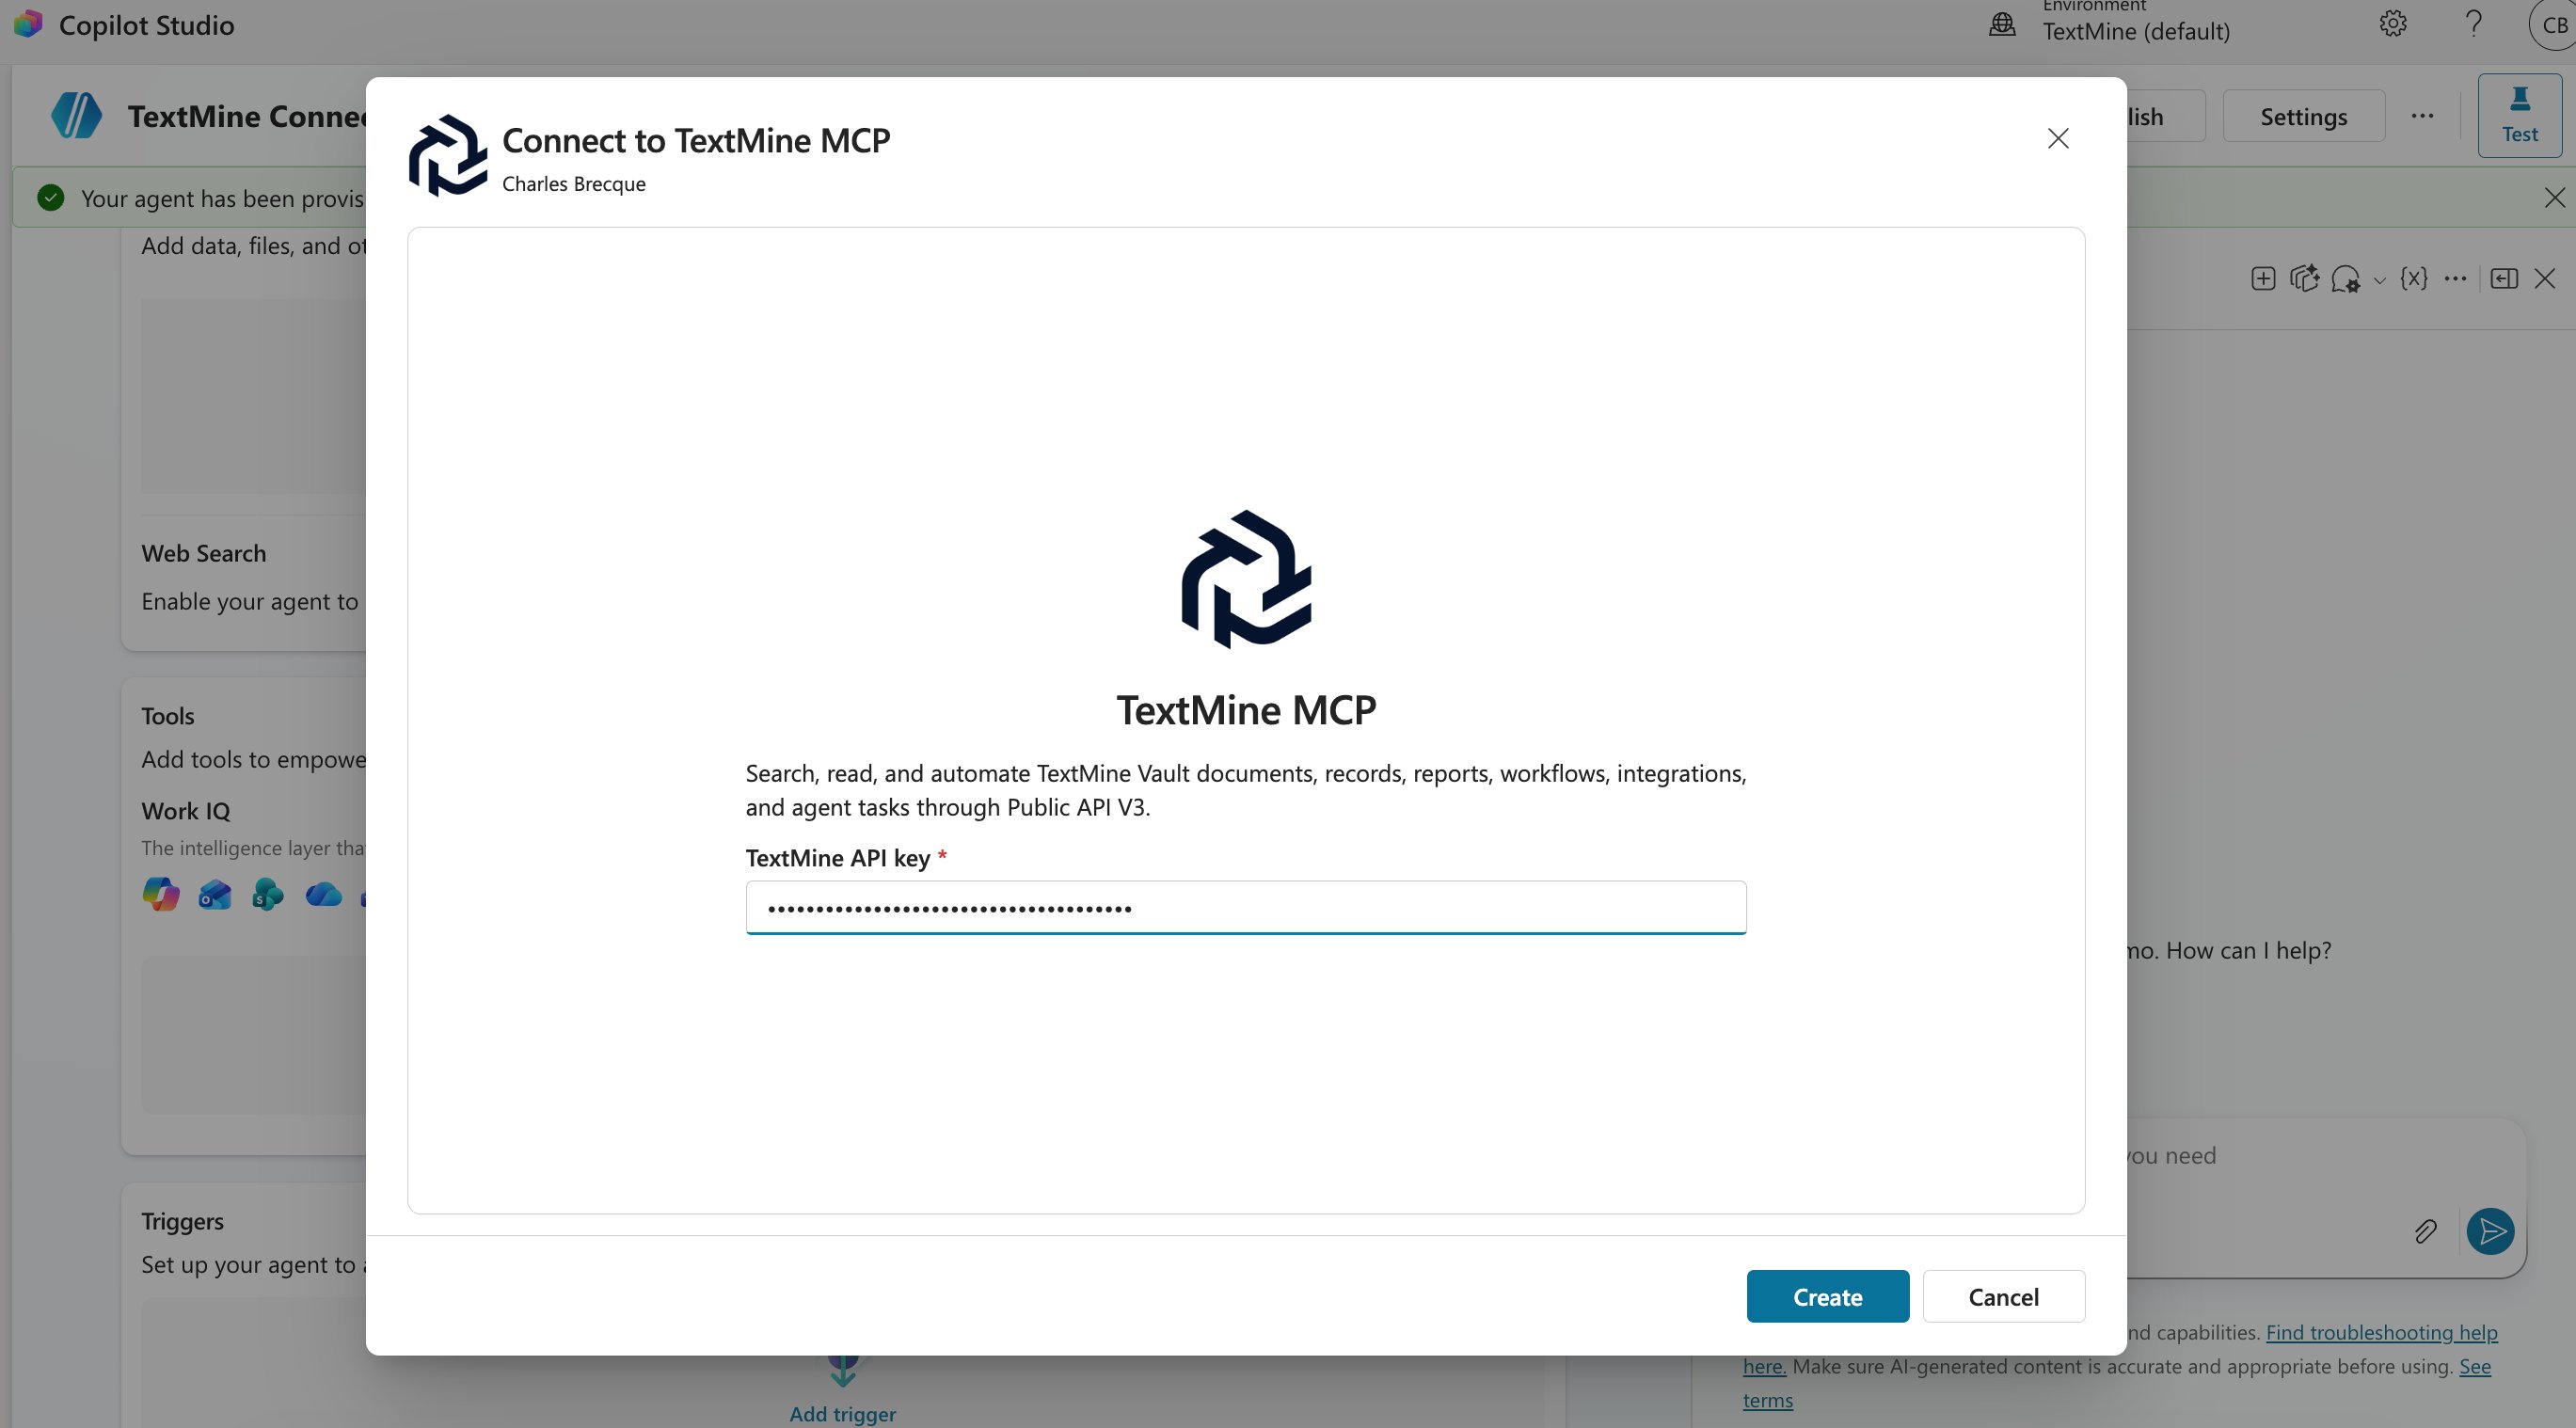Image resolution: width=2576 pixels, height=1428 pixels.
Task: Select TextMine (default) environment text
Action: 2136,31
